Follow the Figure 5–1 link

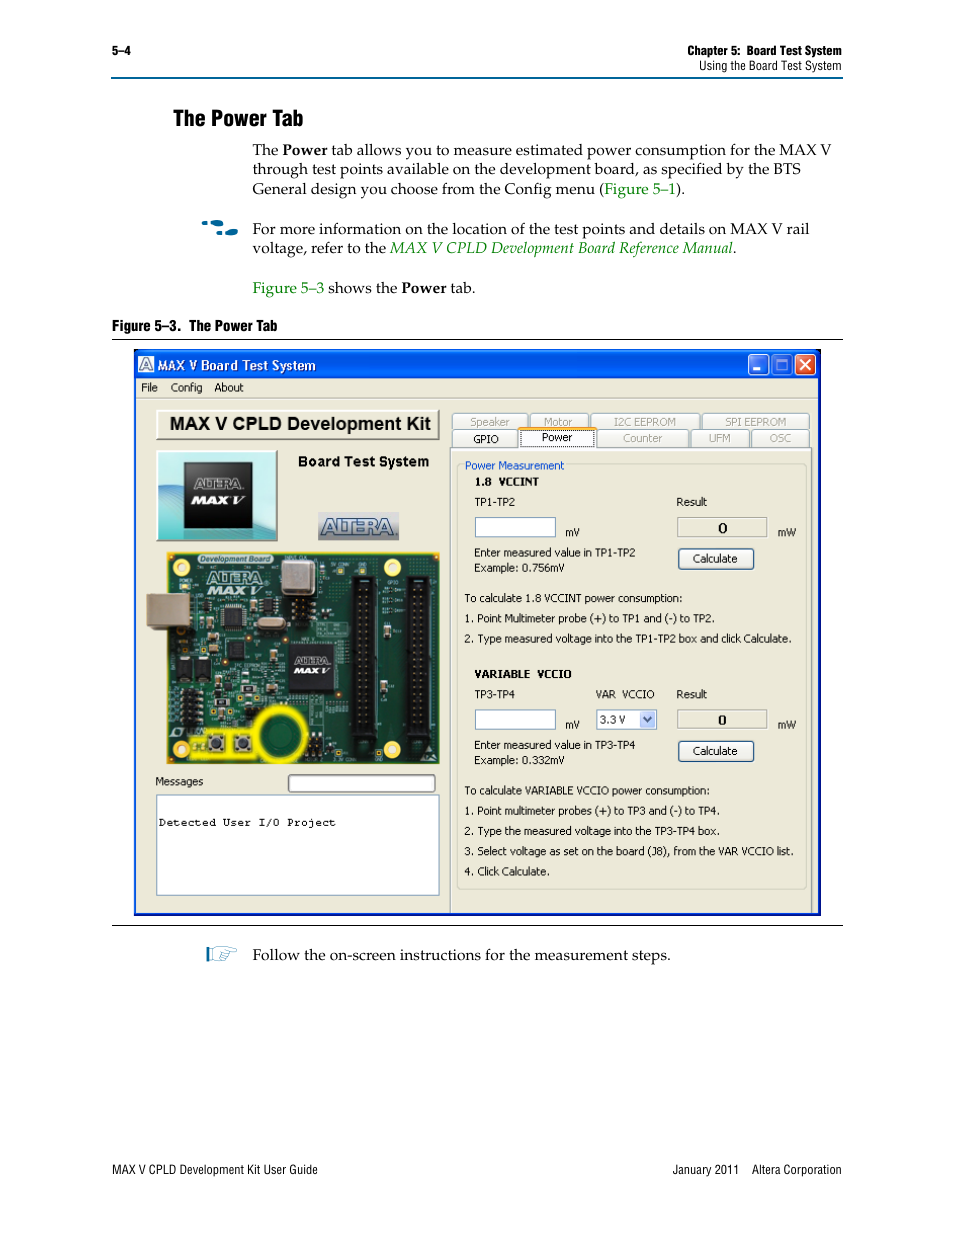[x=640, y=189]
